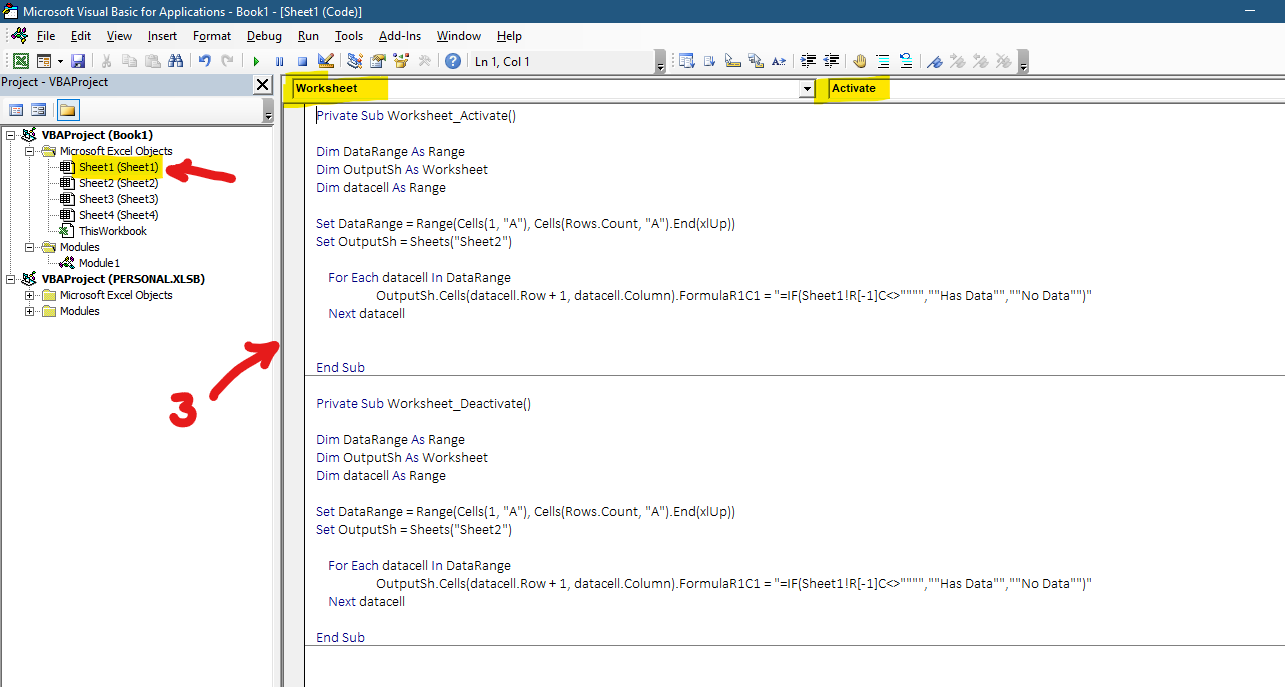The height and width of the screenshot is (687, 1285).
Task: Click the Redo arrow icon
Action: (227, 61)
